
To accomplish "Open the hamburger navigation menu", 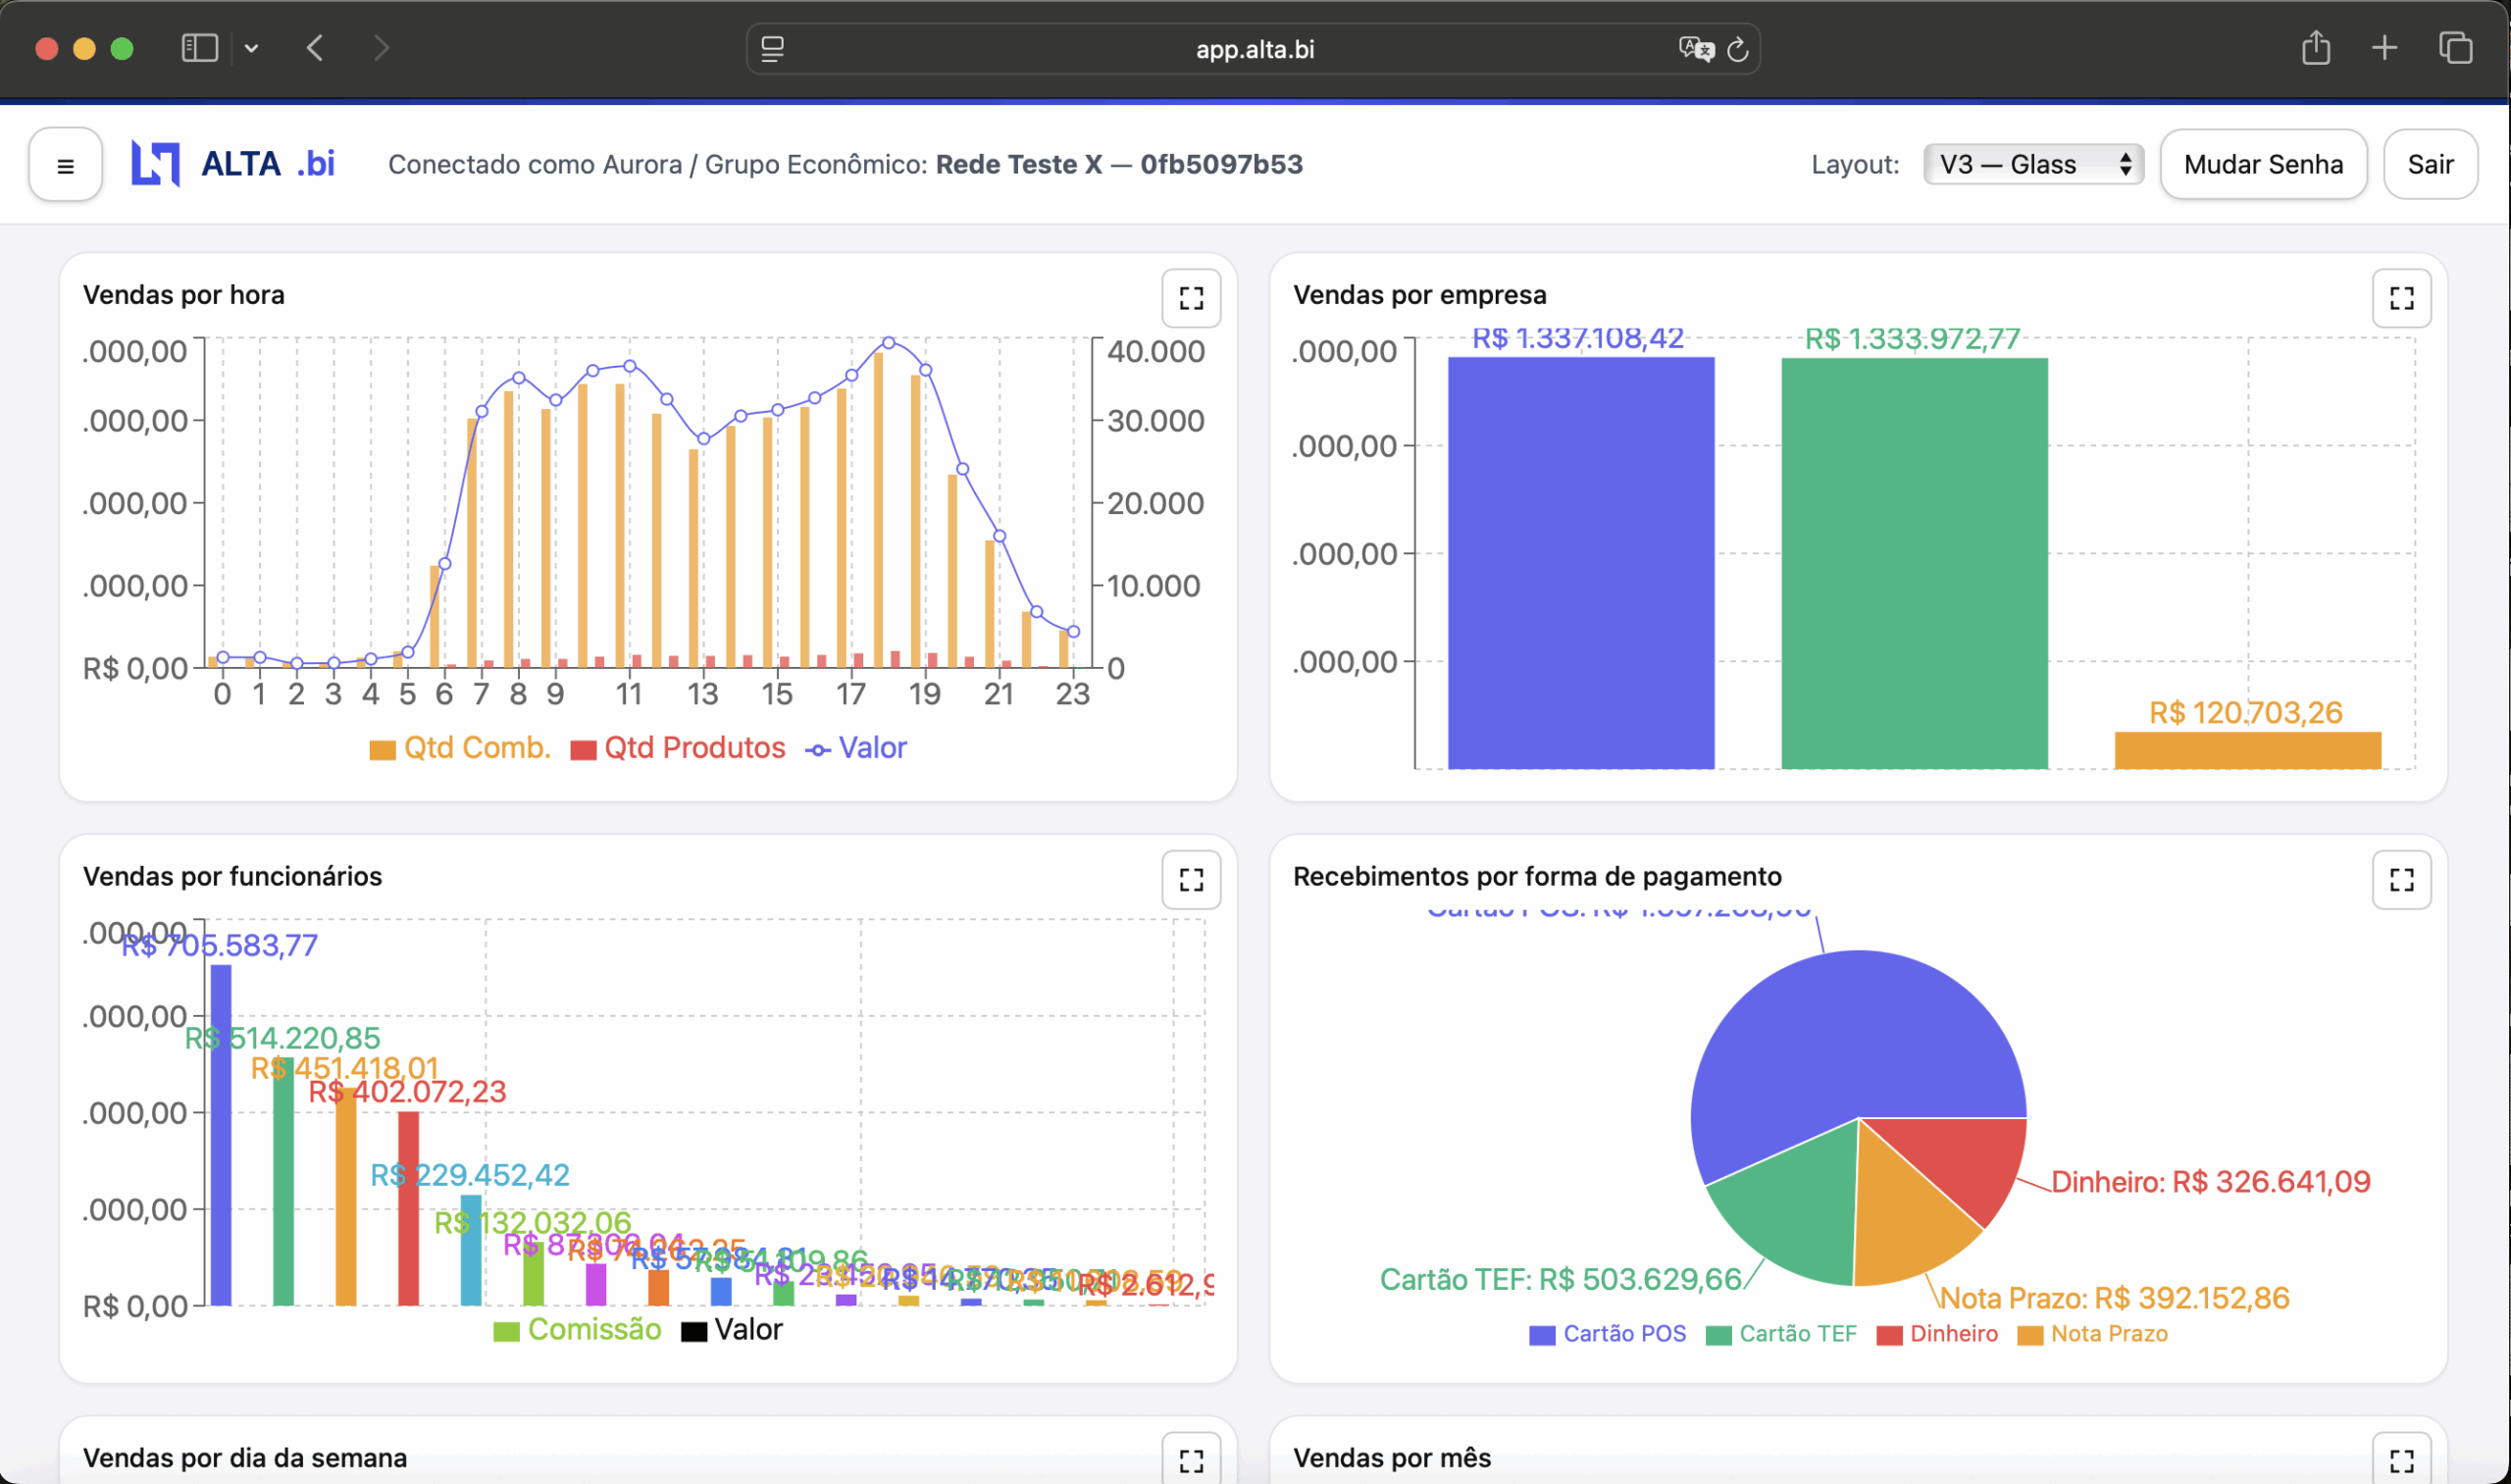I will pyautogui.click(x=64, y=164).
